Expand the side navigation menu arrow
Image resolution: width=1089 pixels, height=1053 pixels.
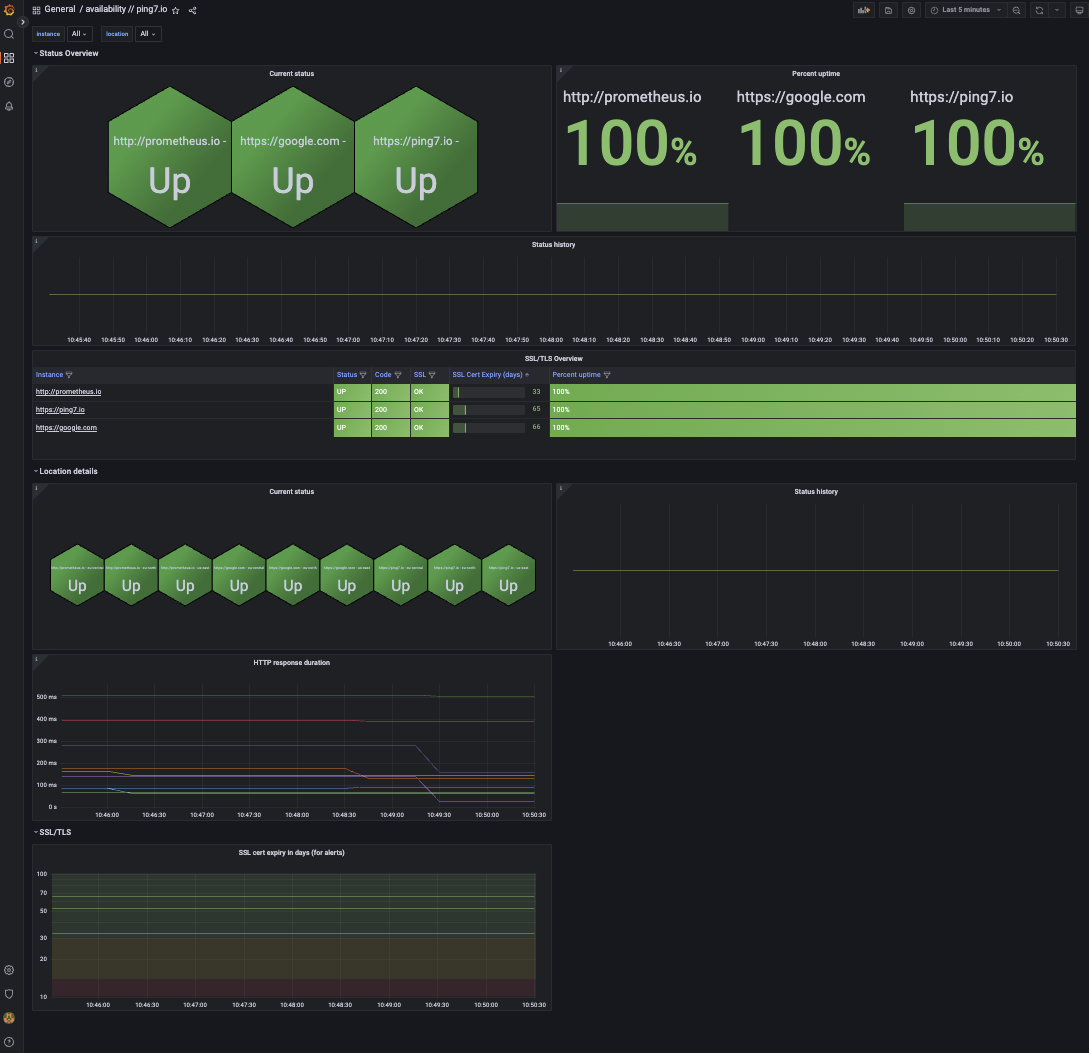pos(22,22)
